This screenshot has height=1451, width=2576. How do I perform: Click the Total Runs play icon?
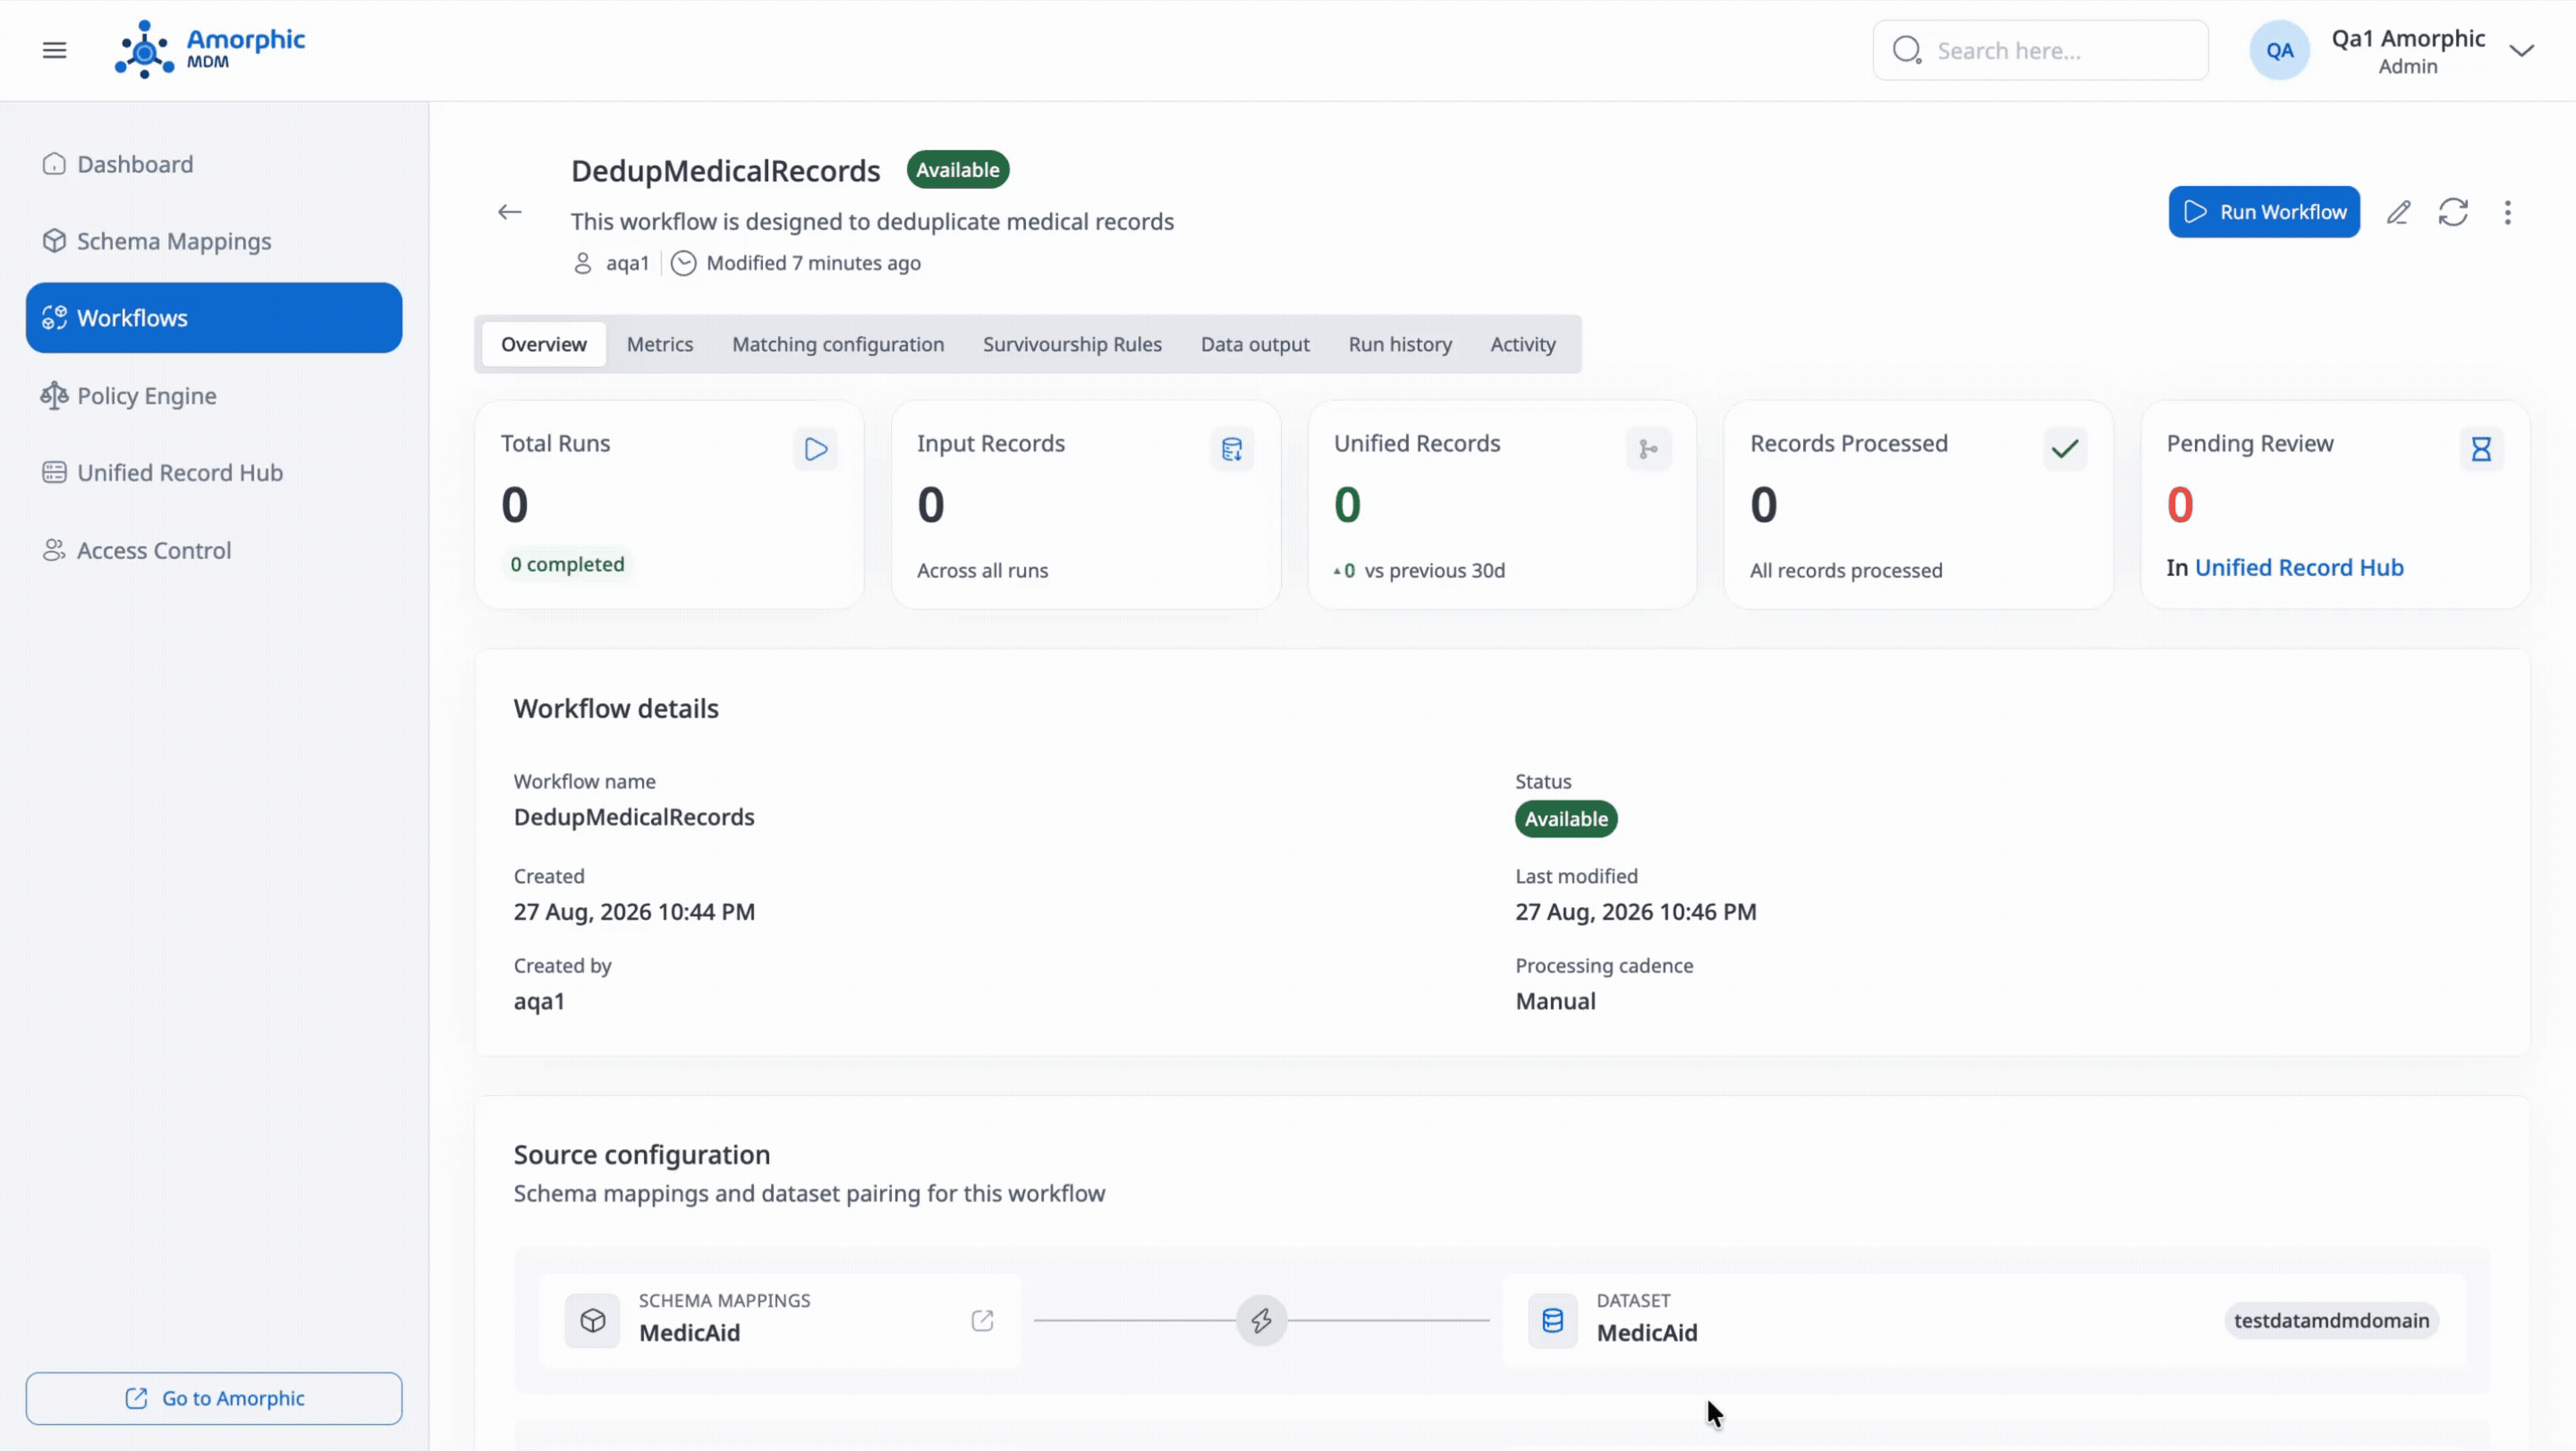click(816, 449)
